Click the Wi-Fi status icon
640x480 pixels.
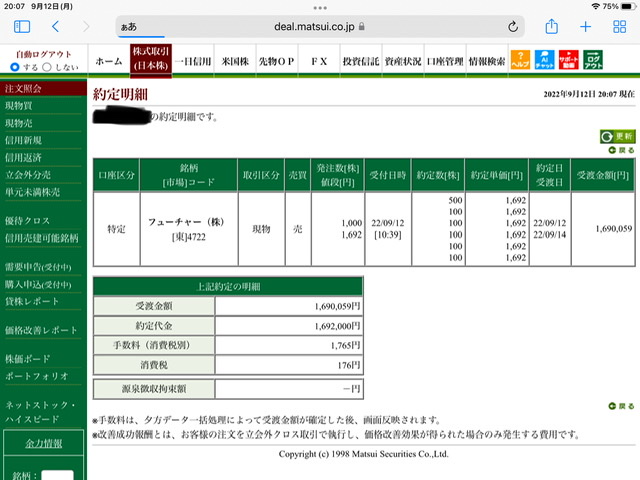(x=596, y=6)
